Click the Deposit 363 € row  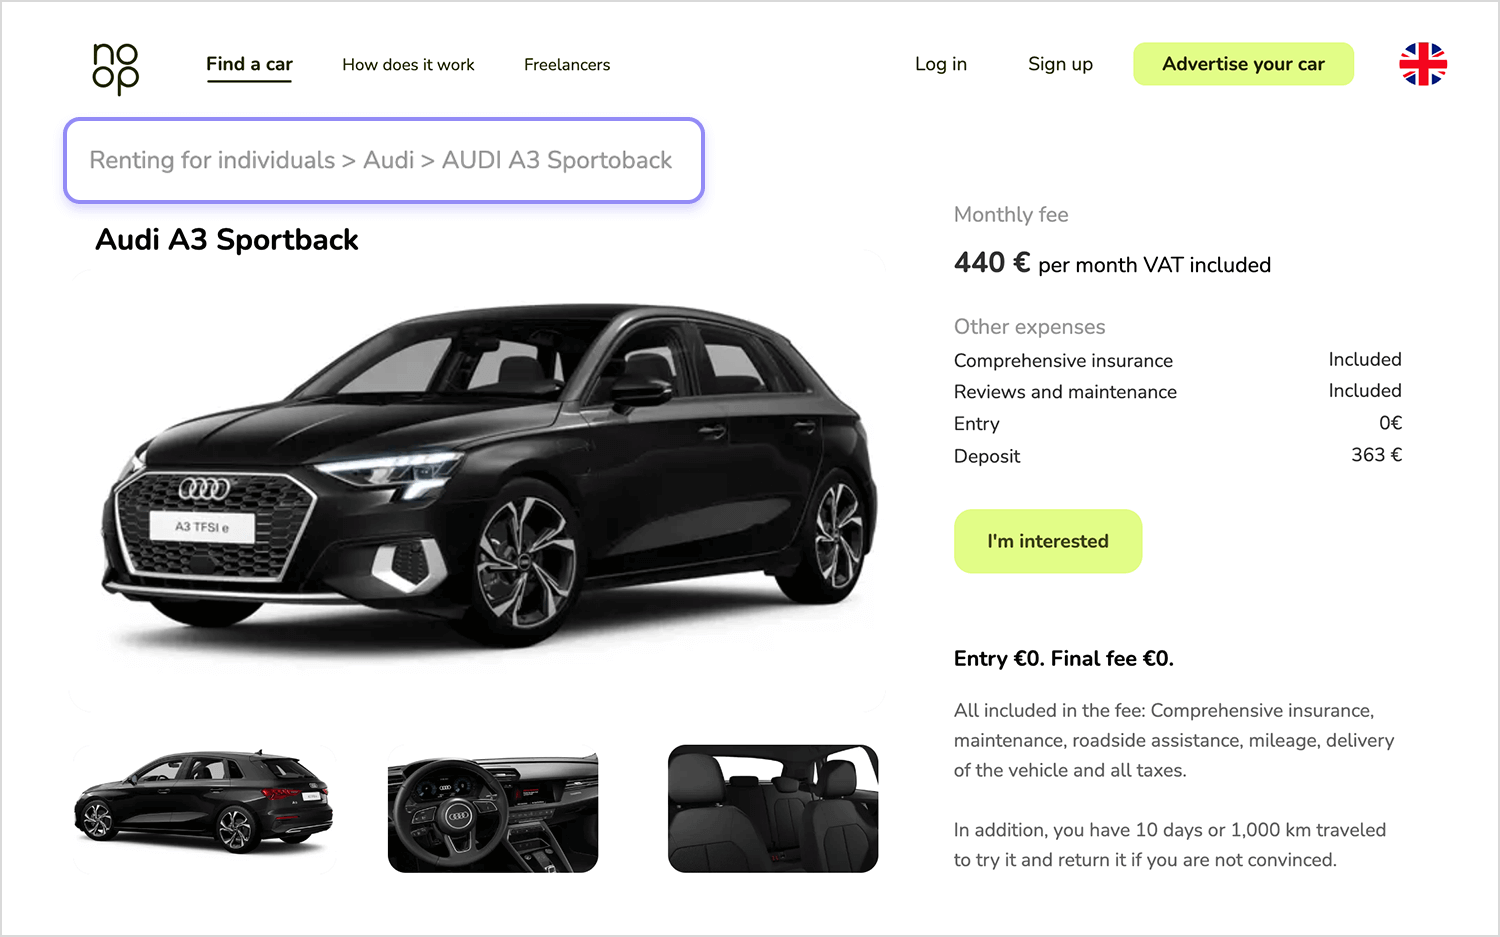click(x=1178, y=455)
